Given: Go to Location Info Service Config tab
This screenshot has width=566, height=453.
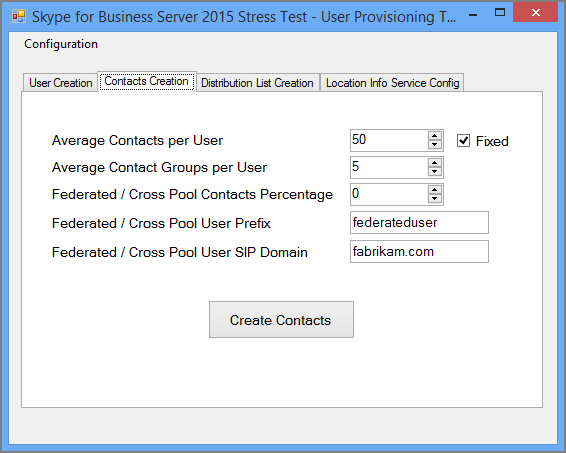Looking at the screenshot, I should 392,83.
